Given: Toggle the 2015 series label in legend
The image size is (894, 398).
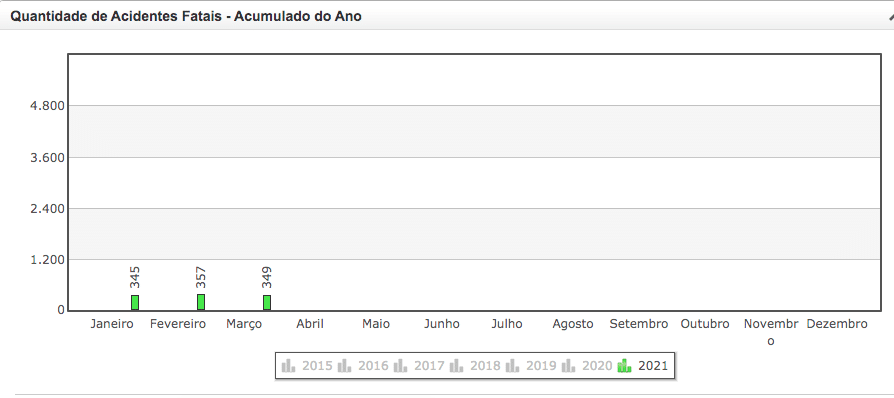Looking at the screenshot, I should (317, 366).
